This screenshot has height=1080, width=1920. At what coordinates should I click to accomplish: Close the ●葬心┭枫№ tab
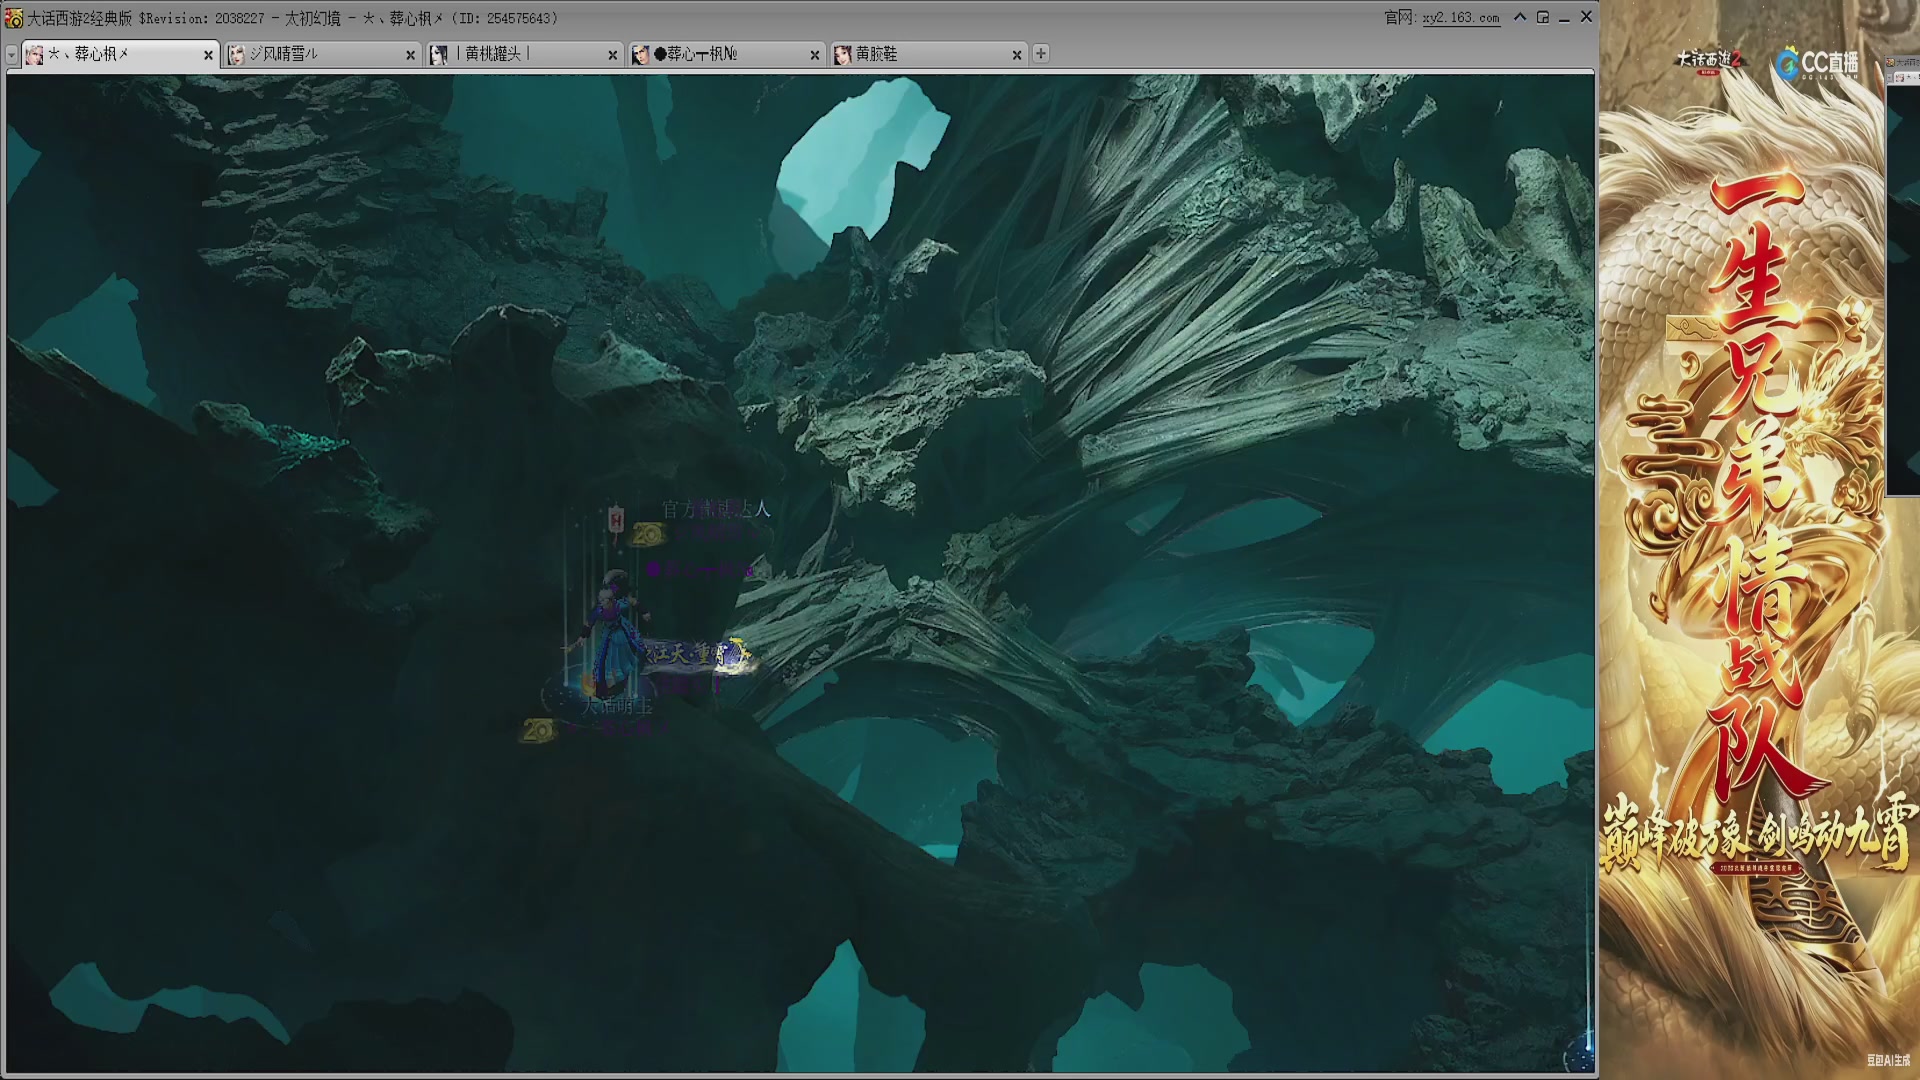coord(814,56)
